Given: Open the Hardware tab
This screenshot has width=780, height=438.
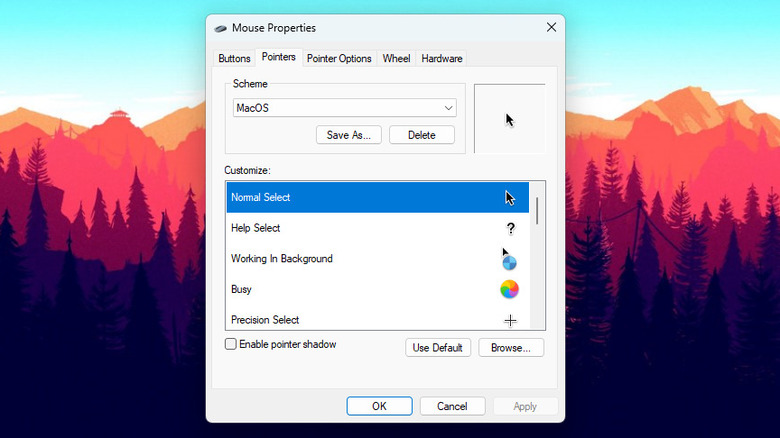Looking at the screenshot, I should coord(442,58).
